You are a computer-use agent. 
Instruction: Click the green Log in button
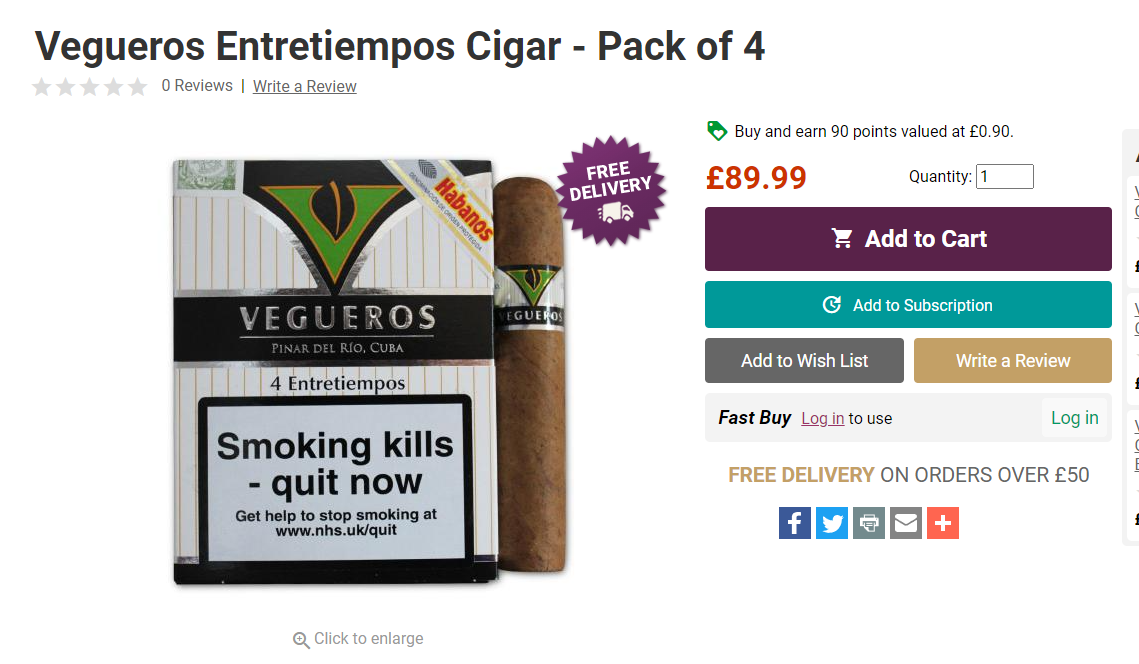tap(1074, 418)
